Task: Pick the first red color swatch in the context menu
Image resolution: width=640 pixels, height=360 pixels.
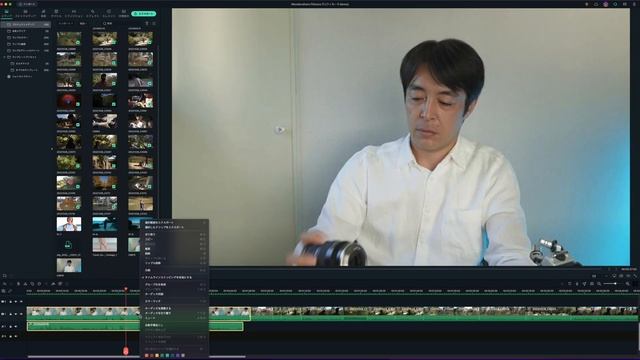Action: tap(147, 356)
